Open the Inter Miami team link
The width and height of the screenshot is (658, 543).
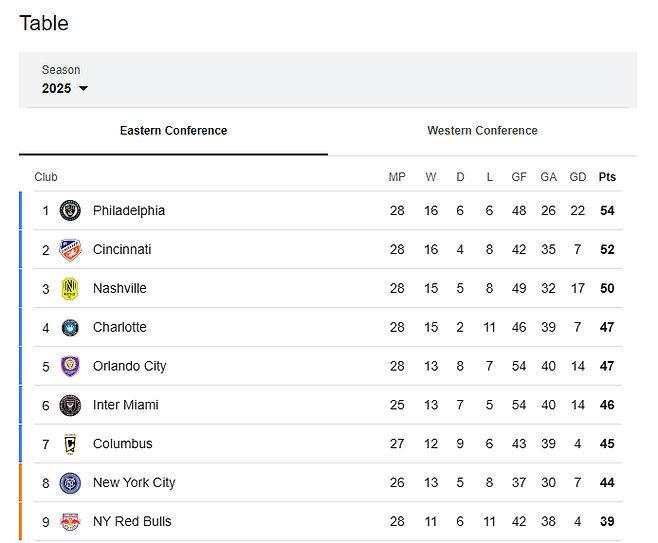(x=126, y=405)
